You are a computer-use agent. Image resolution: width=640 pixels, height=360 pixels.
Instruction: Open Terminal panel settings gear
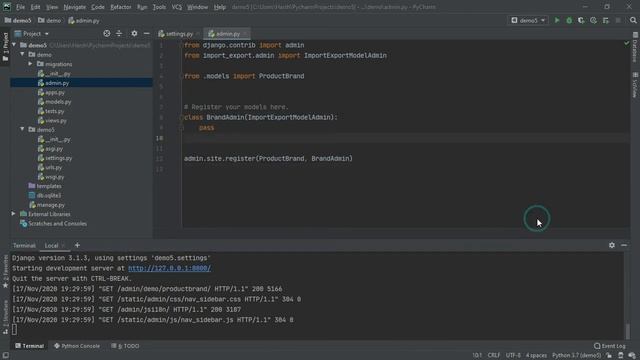(x=612, y=245)
